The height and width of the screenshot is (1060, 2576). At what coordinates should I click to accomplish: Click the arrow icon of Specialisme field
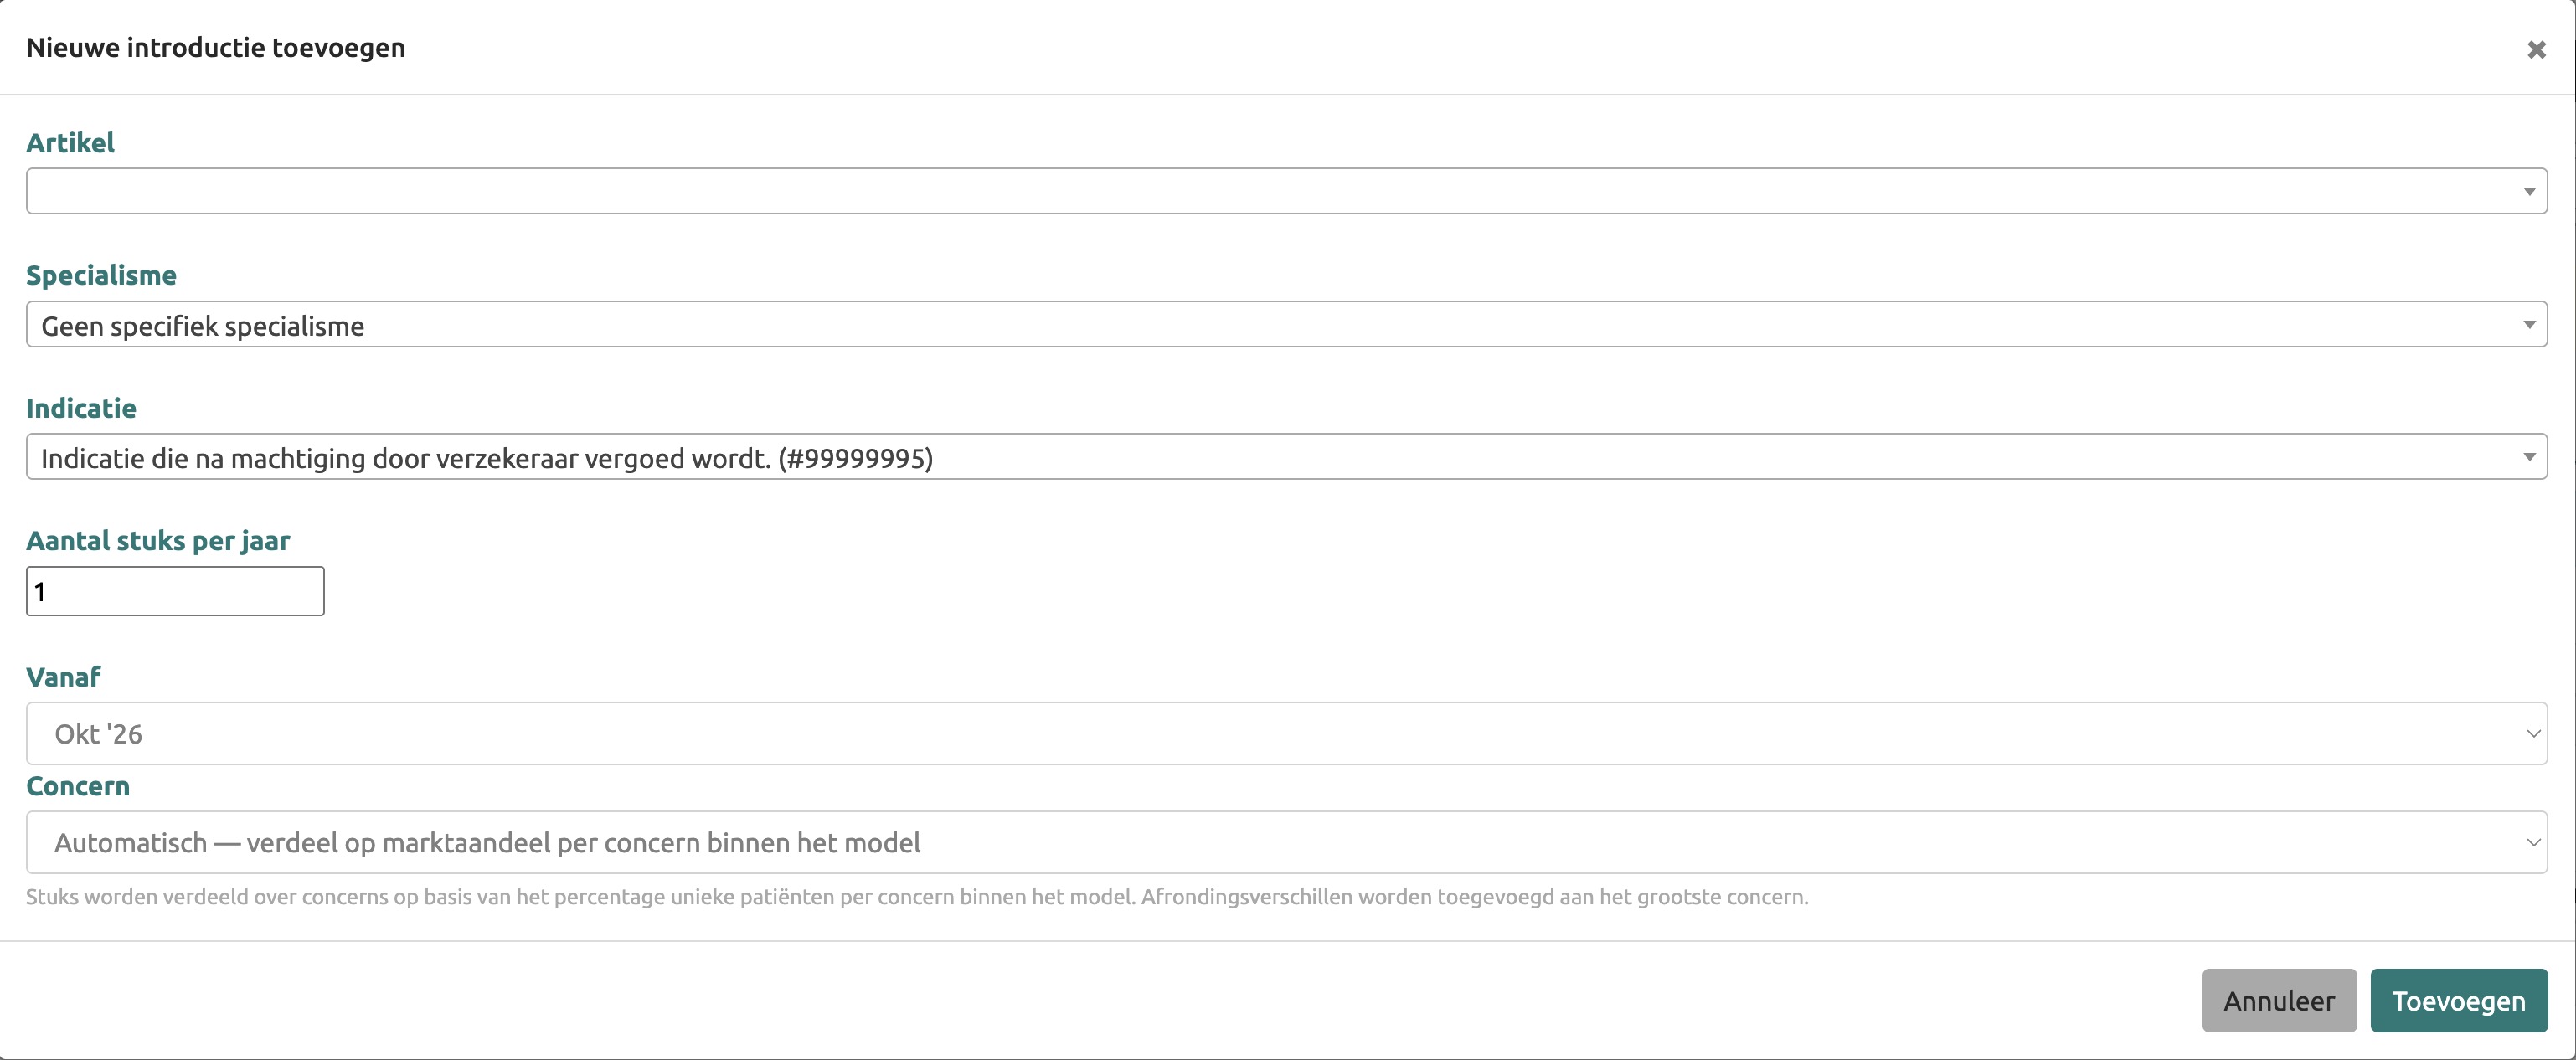click(x=2529, y=324)
